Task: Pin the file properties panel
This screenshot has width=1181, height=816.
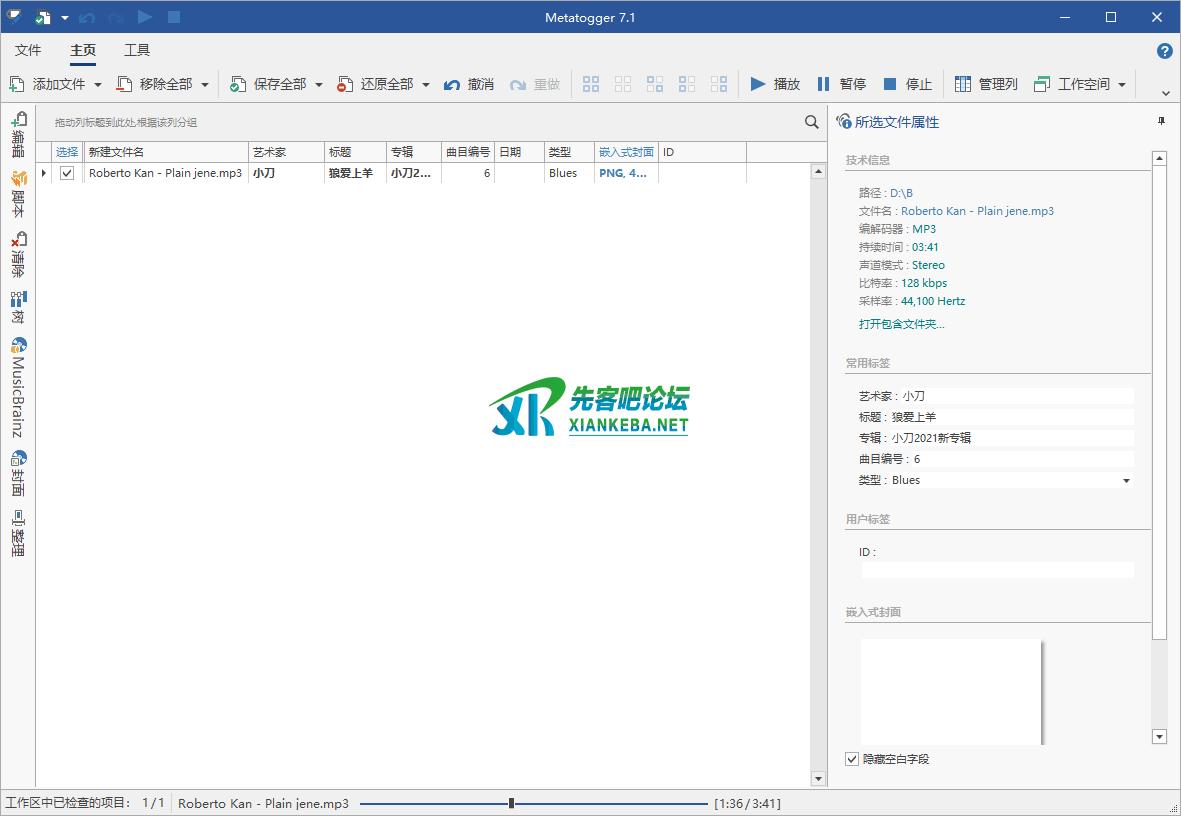Action: pyautogui.click(x=1161, y=121)
